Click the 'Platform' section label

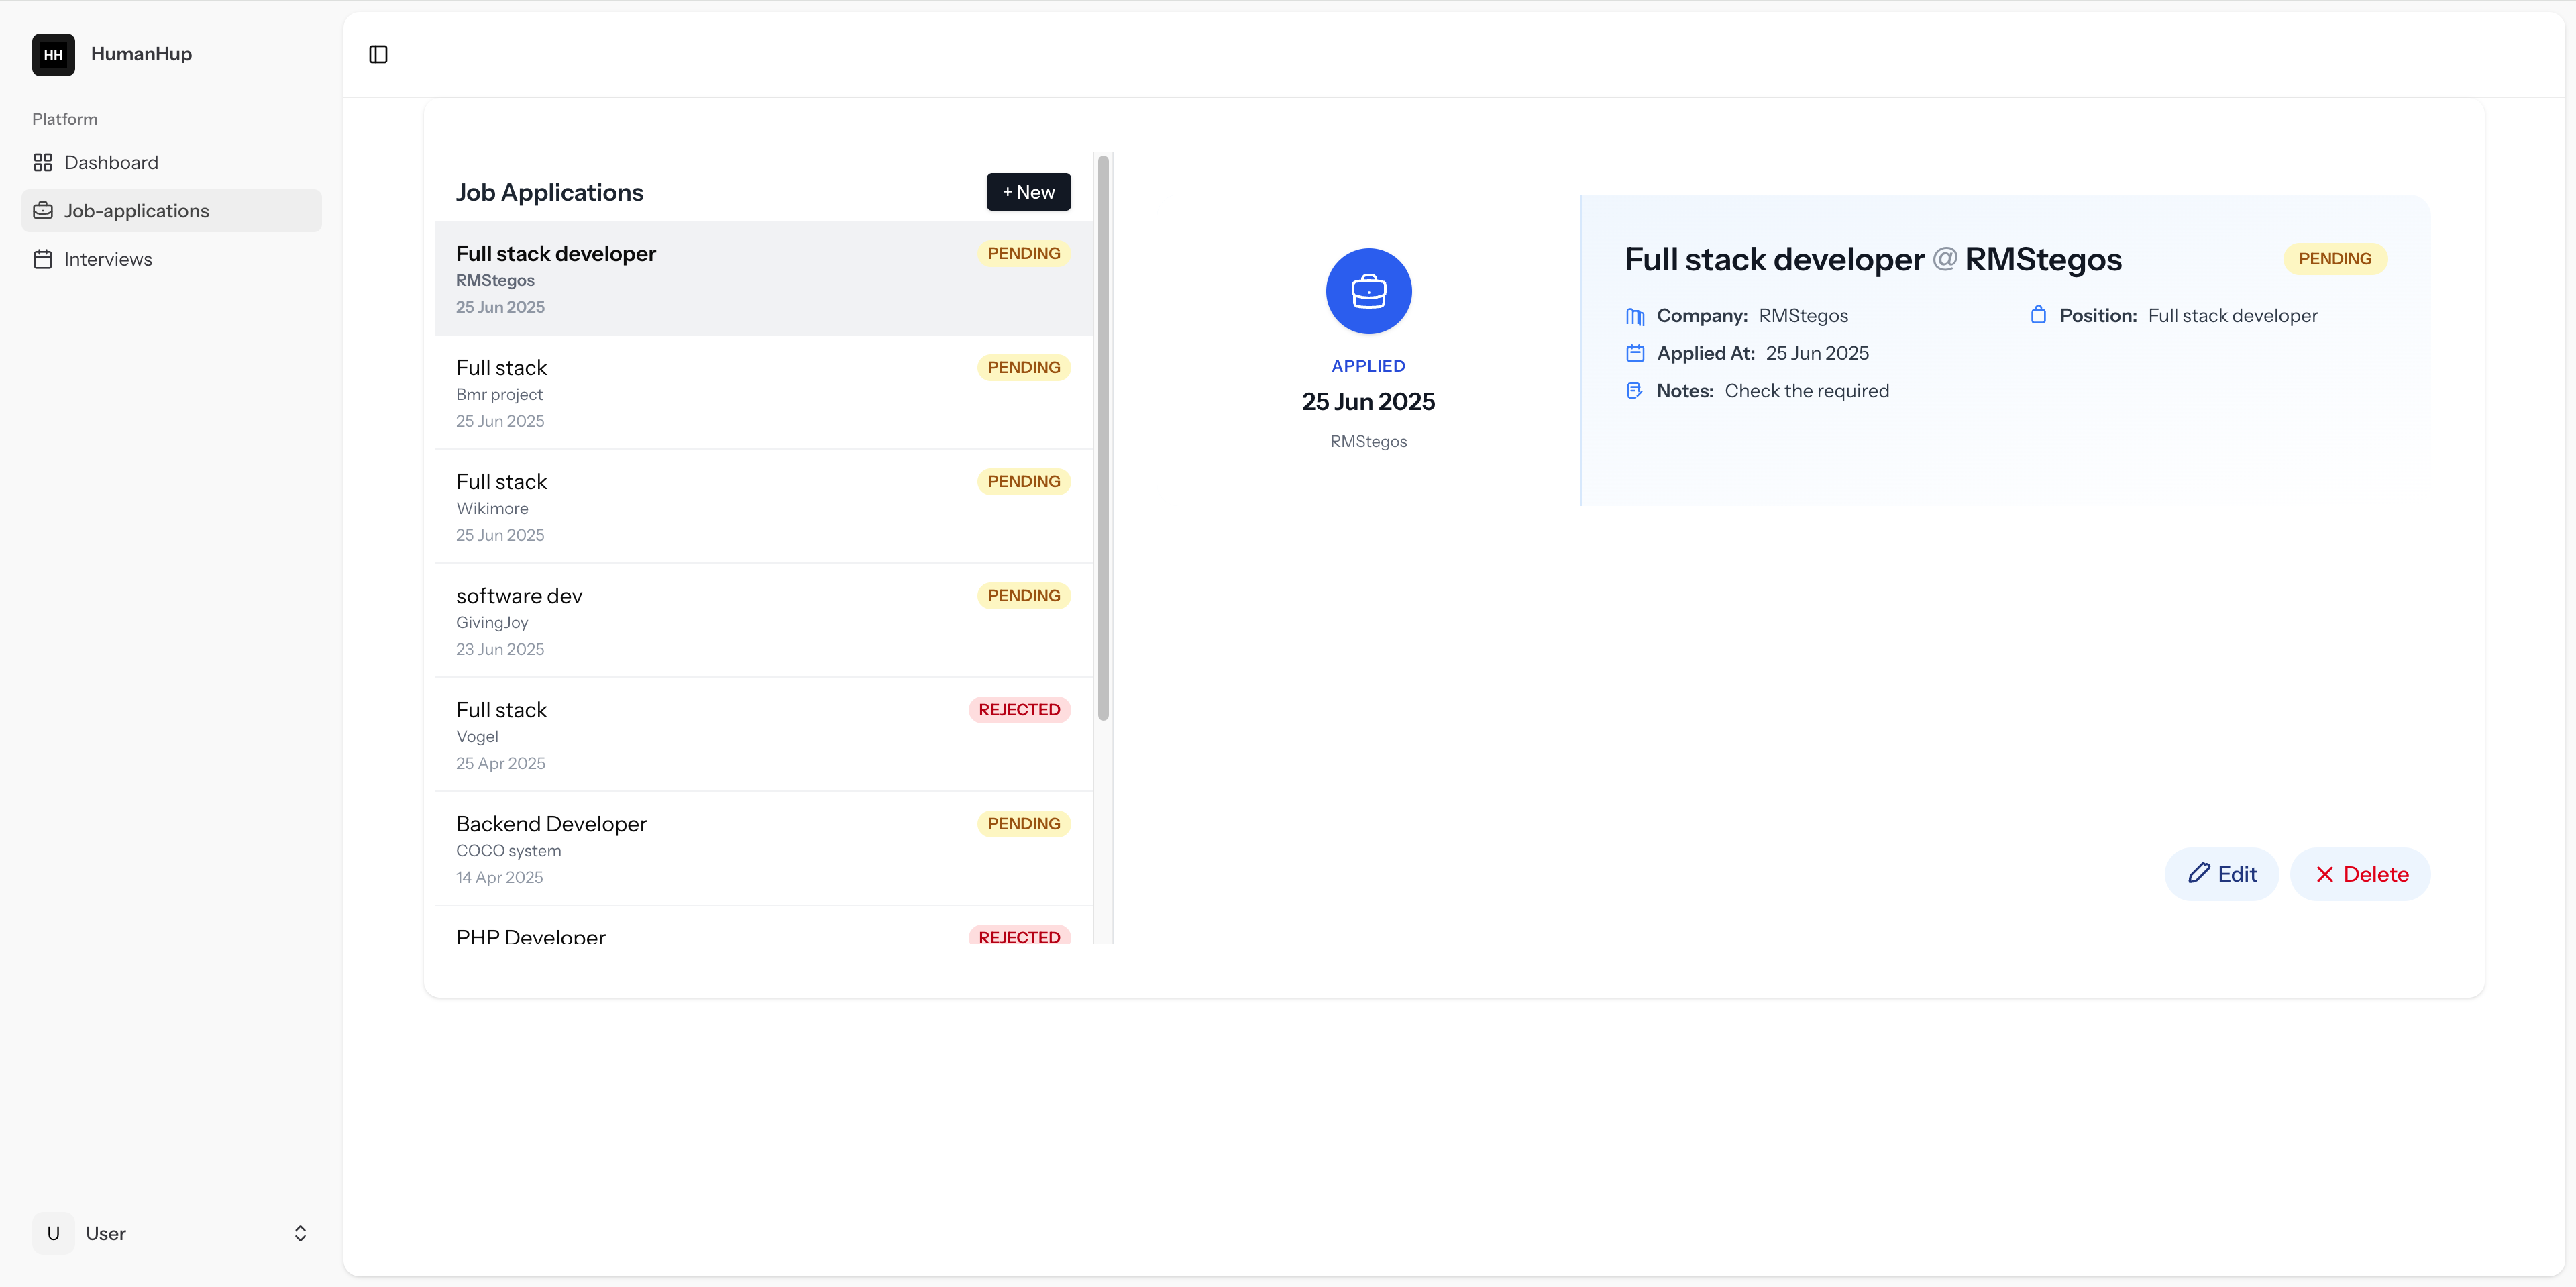click(65, 119)
